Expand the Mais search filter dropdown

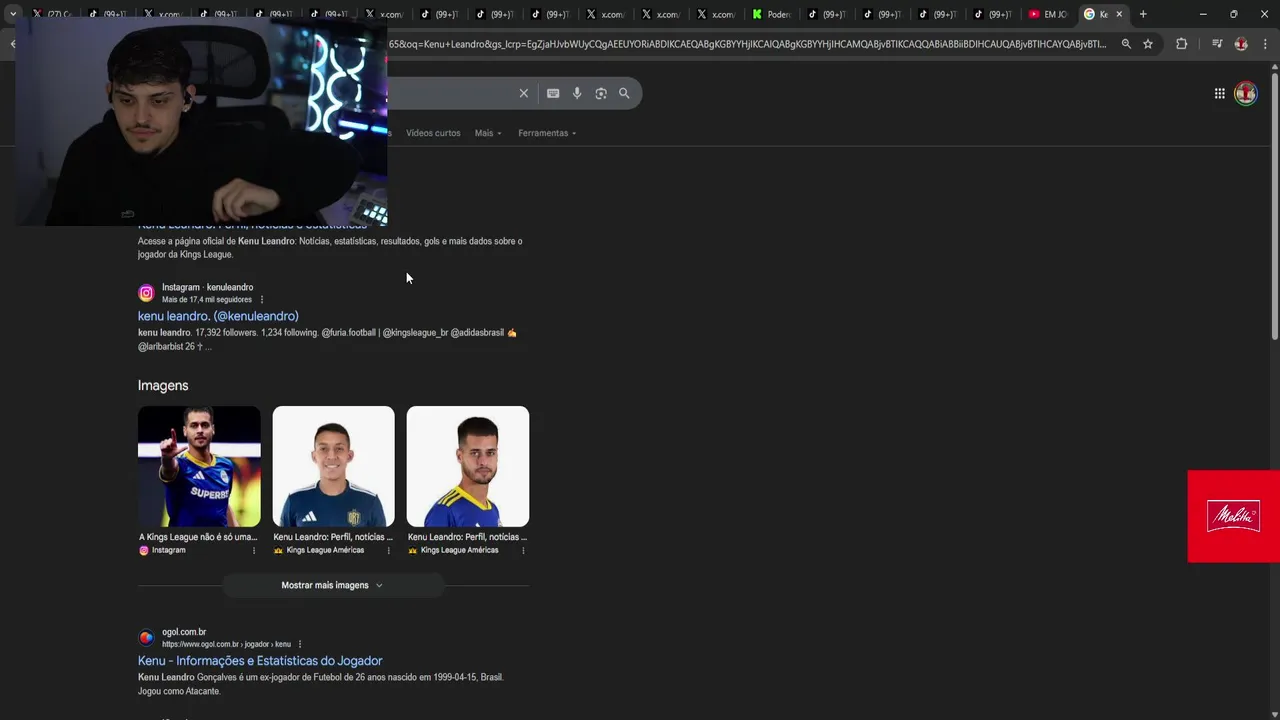tap(488, 133)
